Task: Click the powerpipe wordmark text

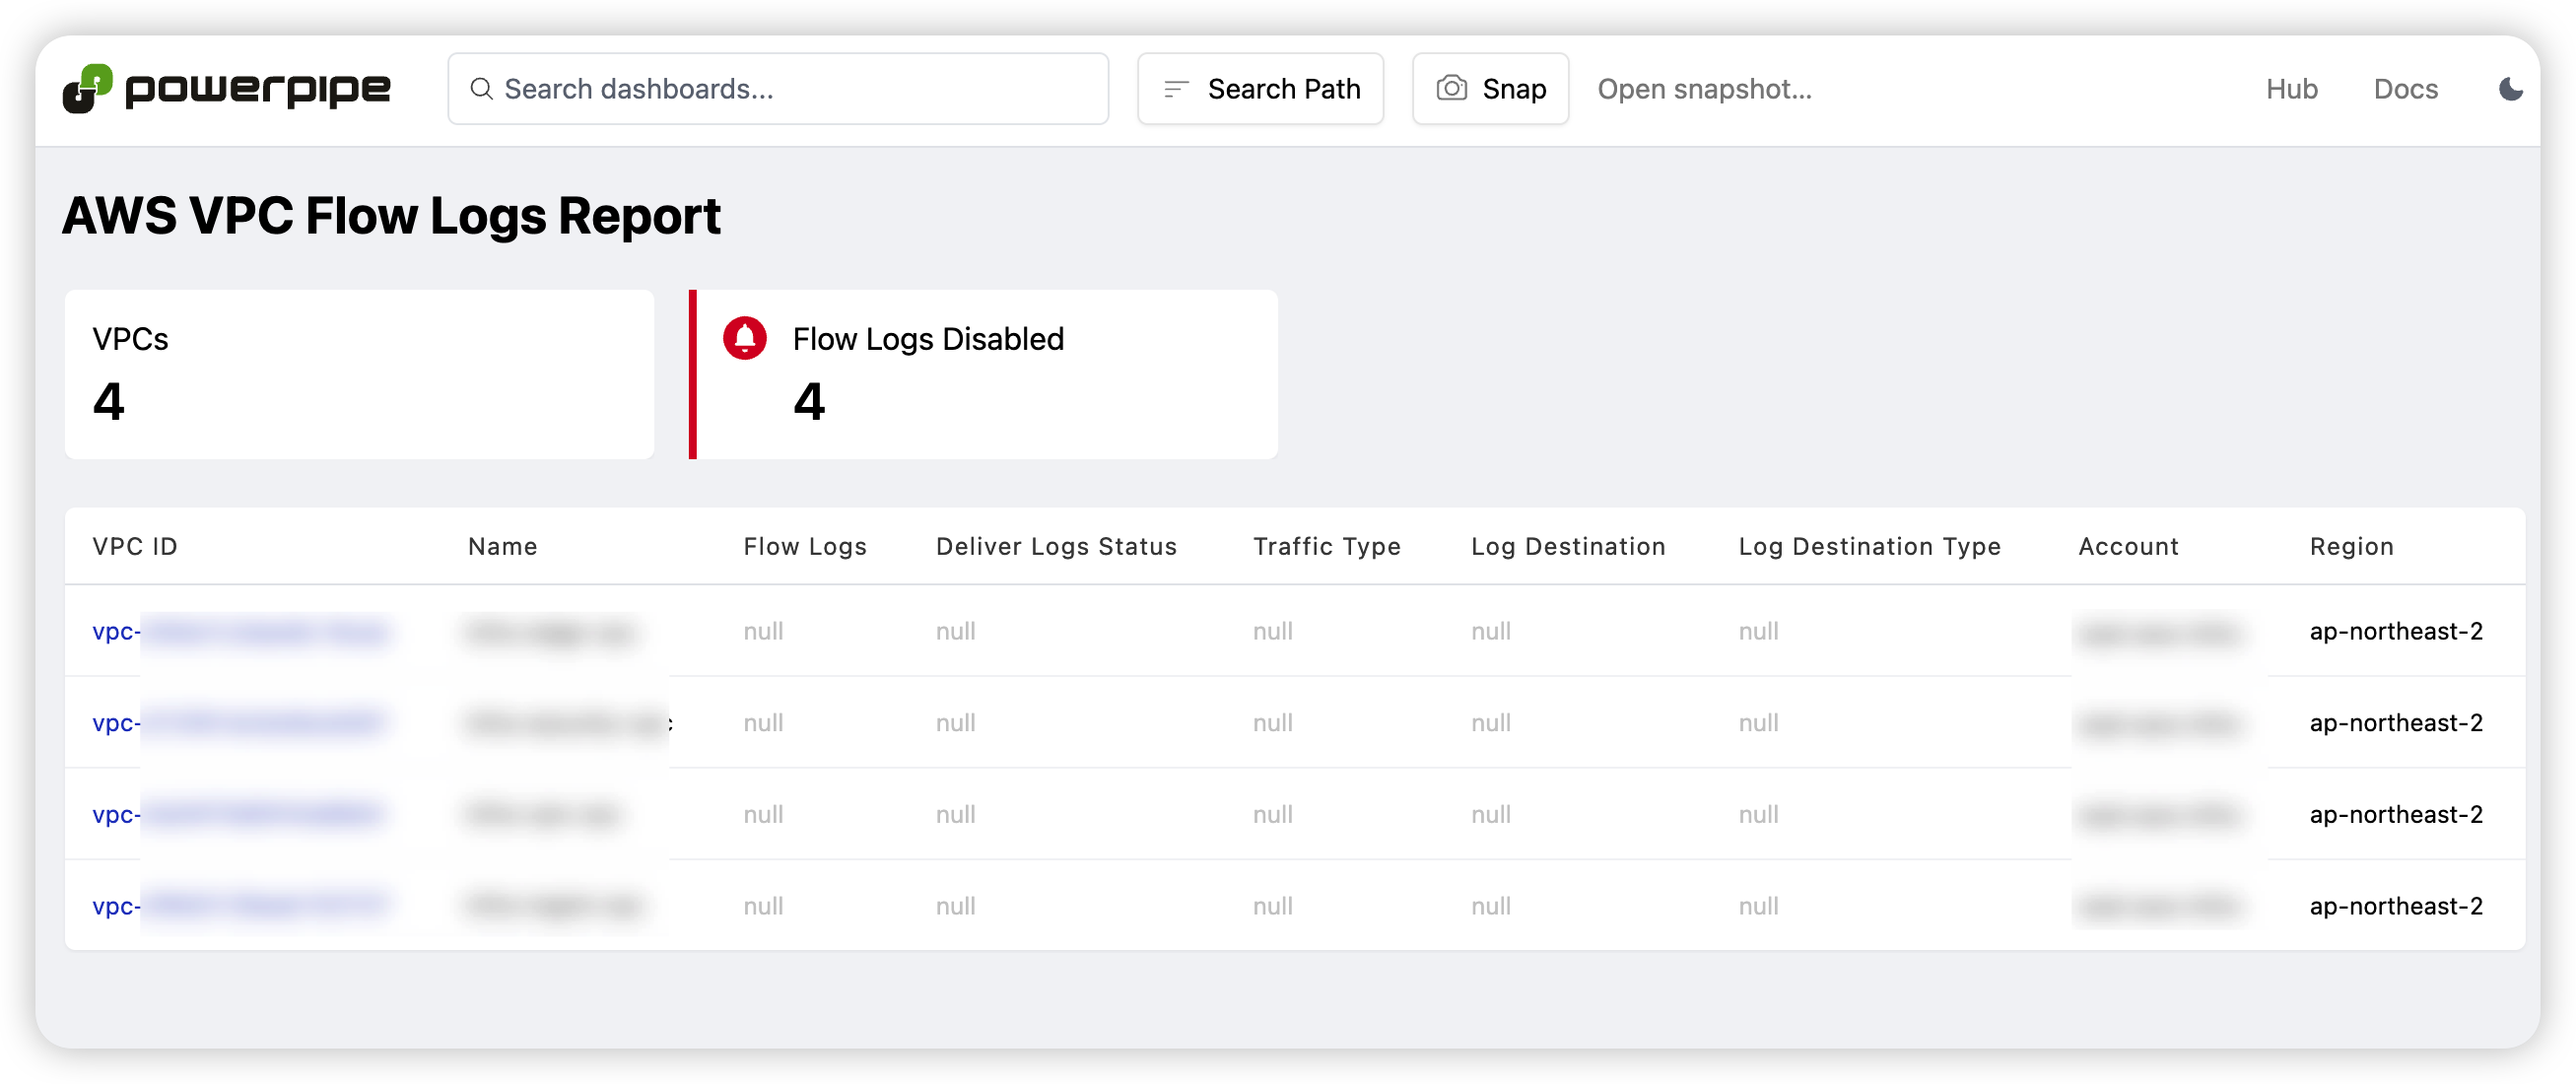Action: pyautogui.click(x=257, y=89)
